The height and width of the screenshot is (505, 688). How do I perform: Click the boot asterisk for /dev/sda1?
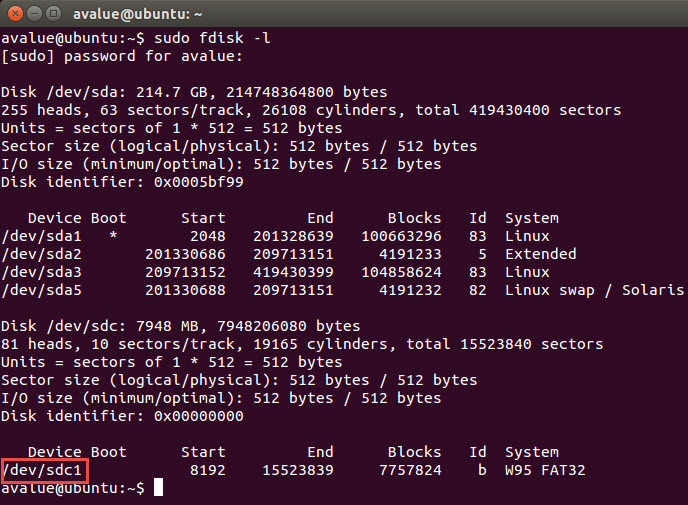pos(113,236)
